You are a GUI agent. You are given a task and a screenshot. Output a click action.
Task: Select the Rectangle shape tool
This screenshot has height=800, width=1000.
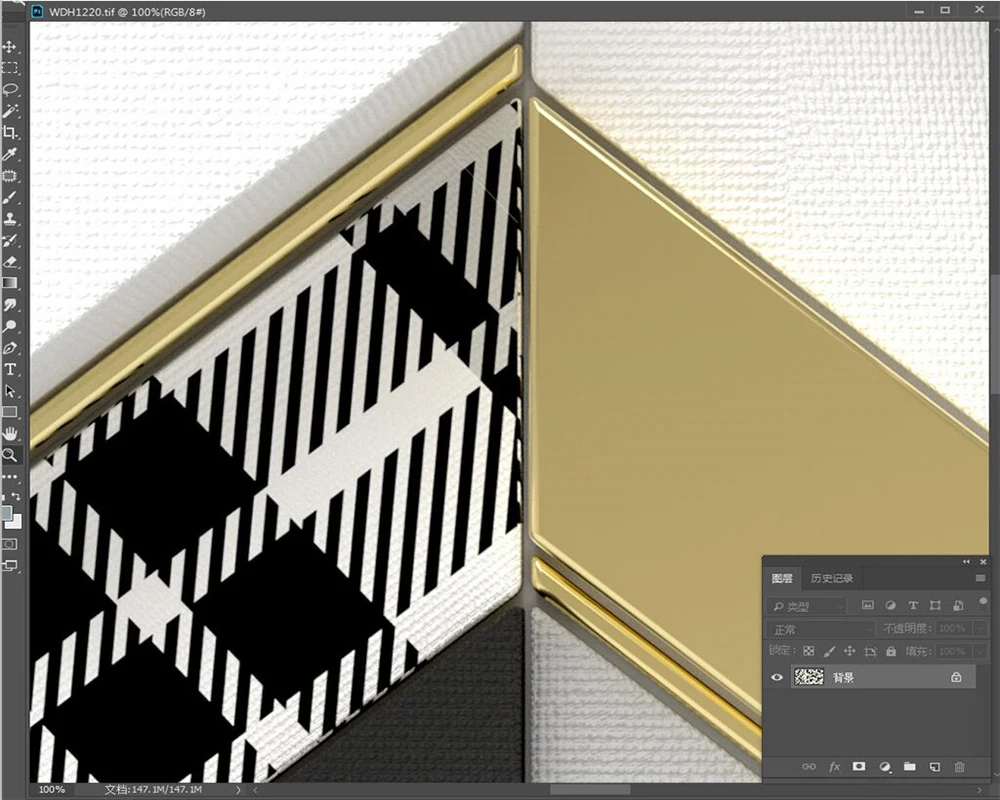[x=10, y=412]
